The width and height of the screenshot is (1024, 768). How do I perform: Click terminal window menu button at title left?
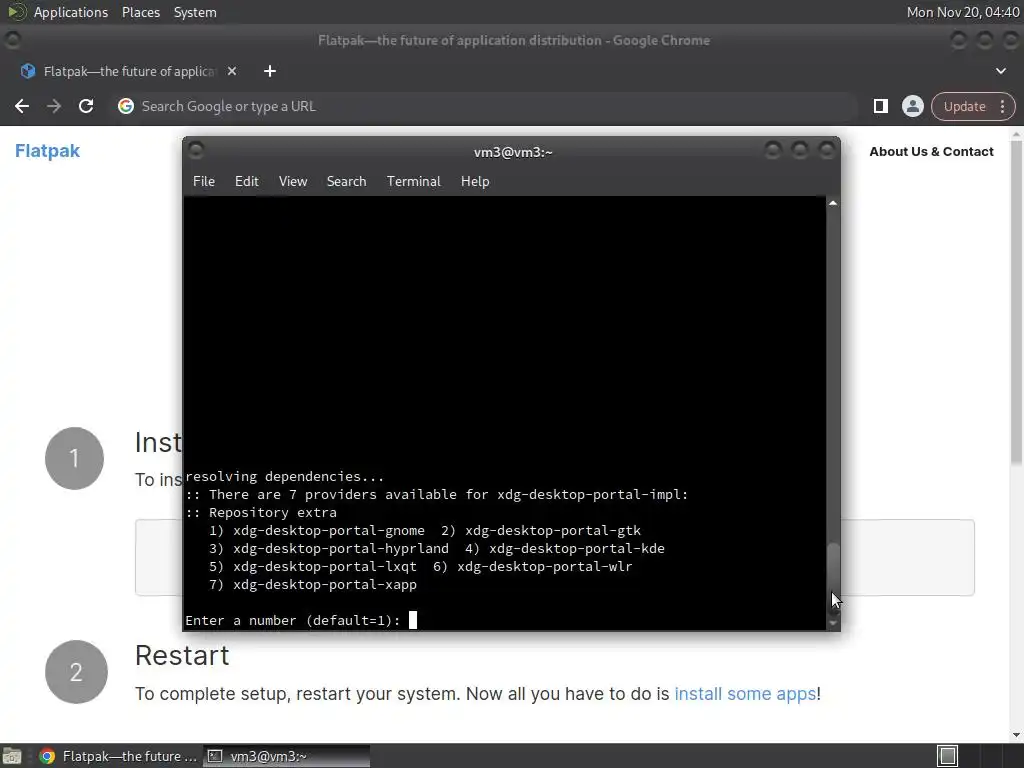(x=196, y=151)
